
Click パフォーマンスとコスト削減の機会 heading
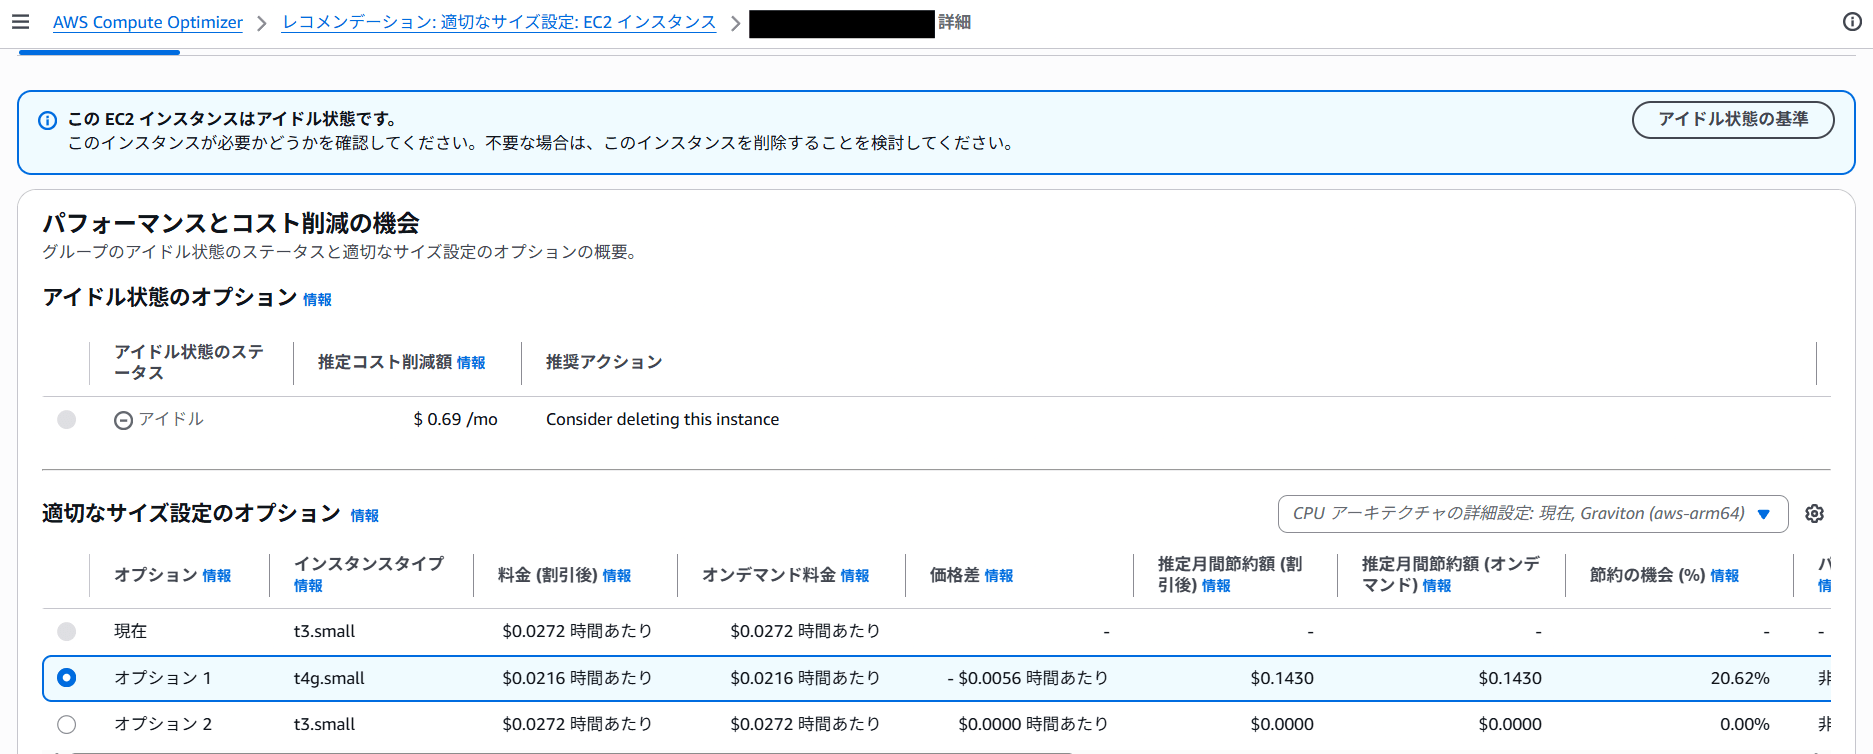[231, 223]
